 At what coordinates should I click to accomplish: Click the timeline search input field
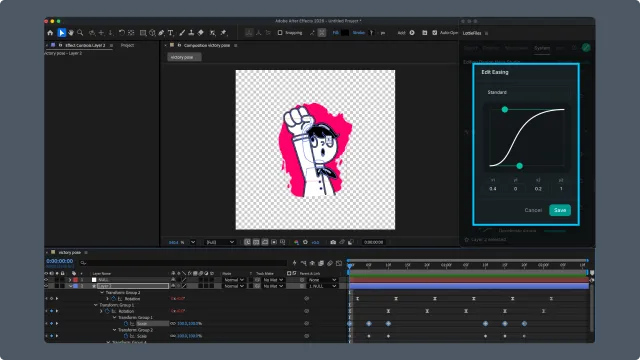[x=184, y=263]
